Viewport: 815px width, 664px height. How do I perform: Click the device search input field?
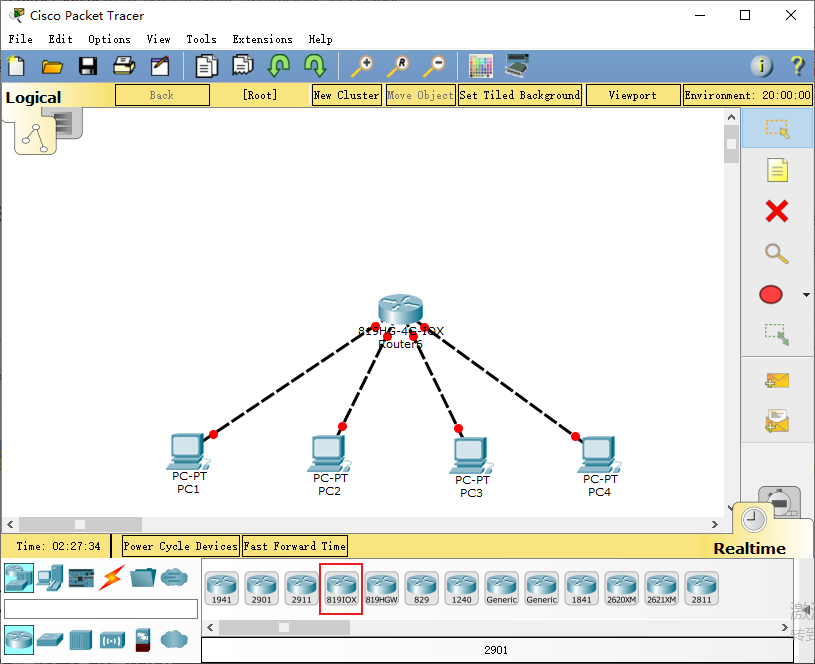(x=101, y=609)
